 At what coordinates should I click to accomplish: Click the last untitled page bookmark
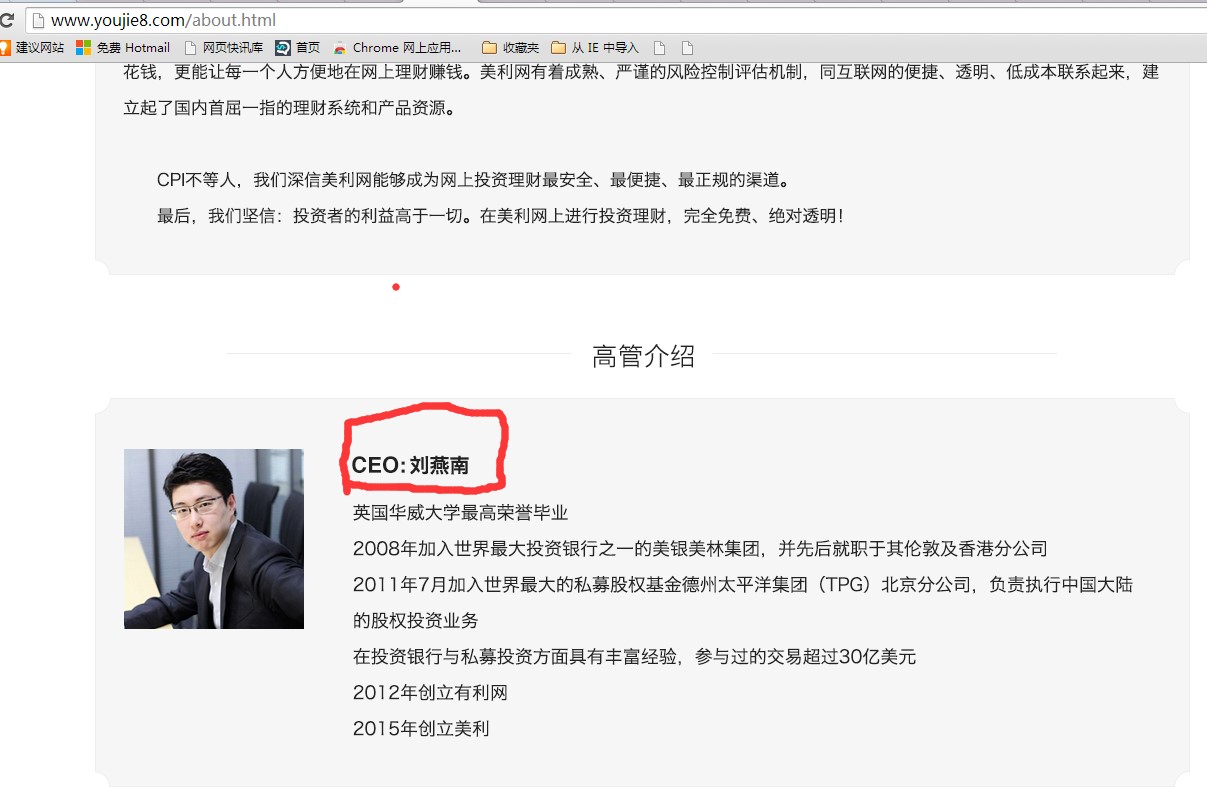coord(687,47)
